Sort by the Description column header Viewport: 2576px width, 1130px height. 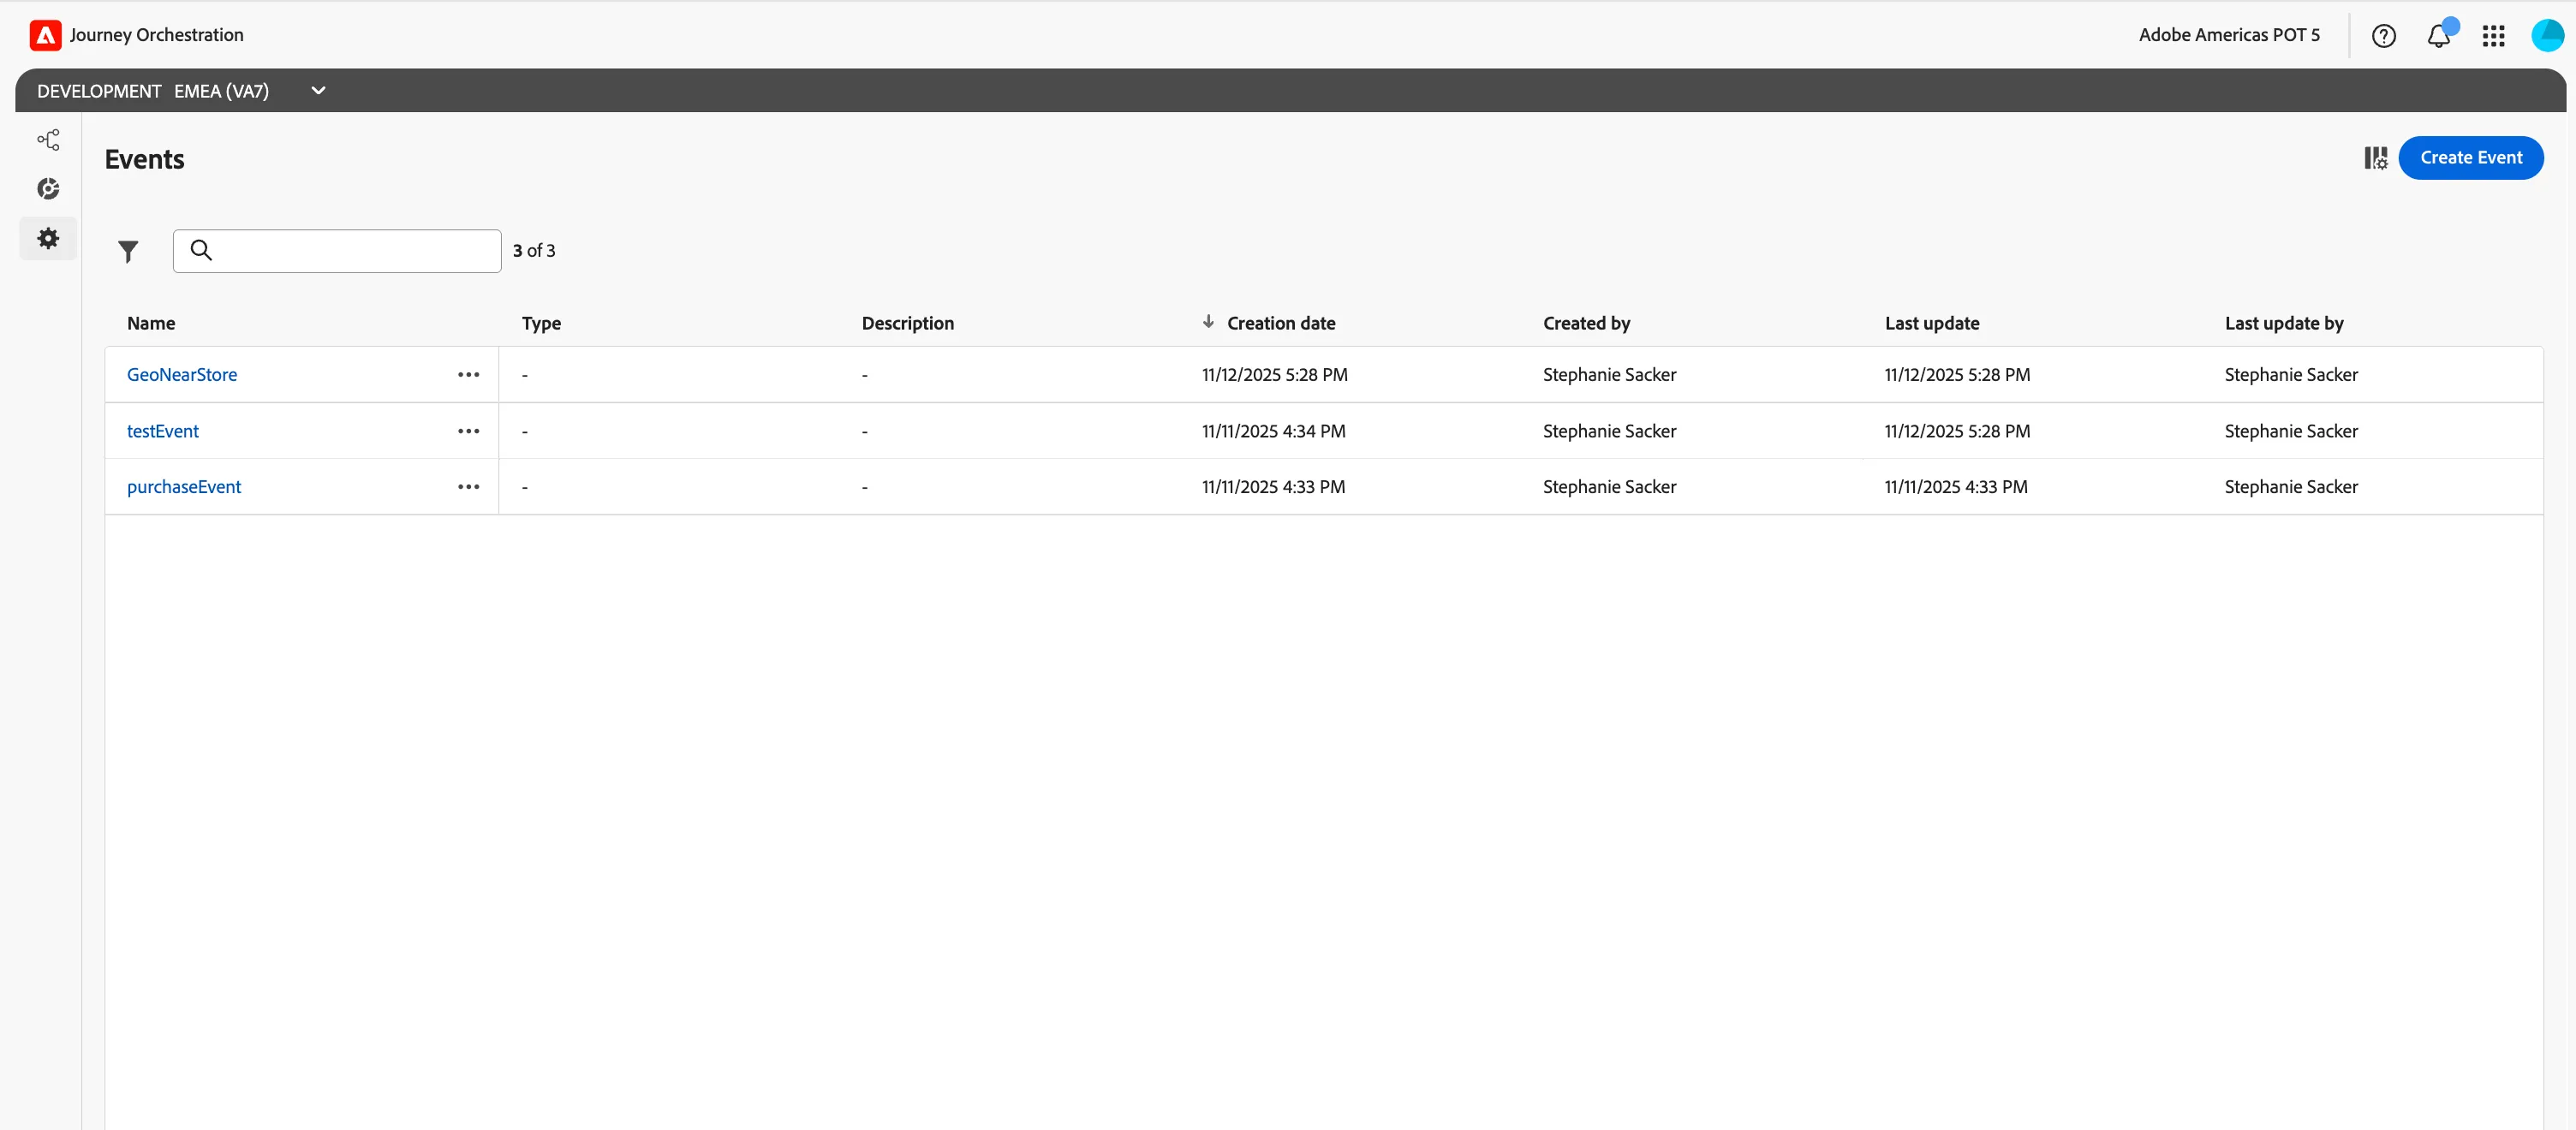[907, 323]
